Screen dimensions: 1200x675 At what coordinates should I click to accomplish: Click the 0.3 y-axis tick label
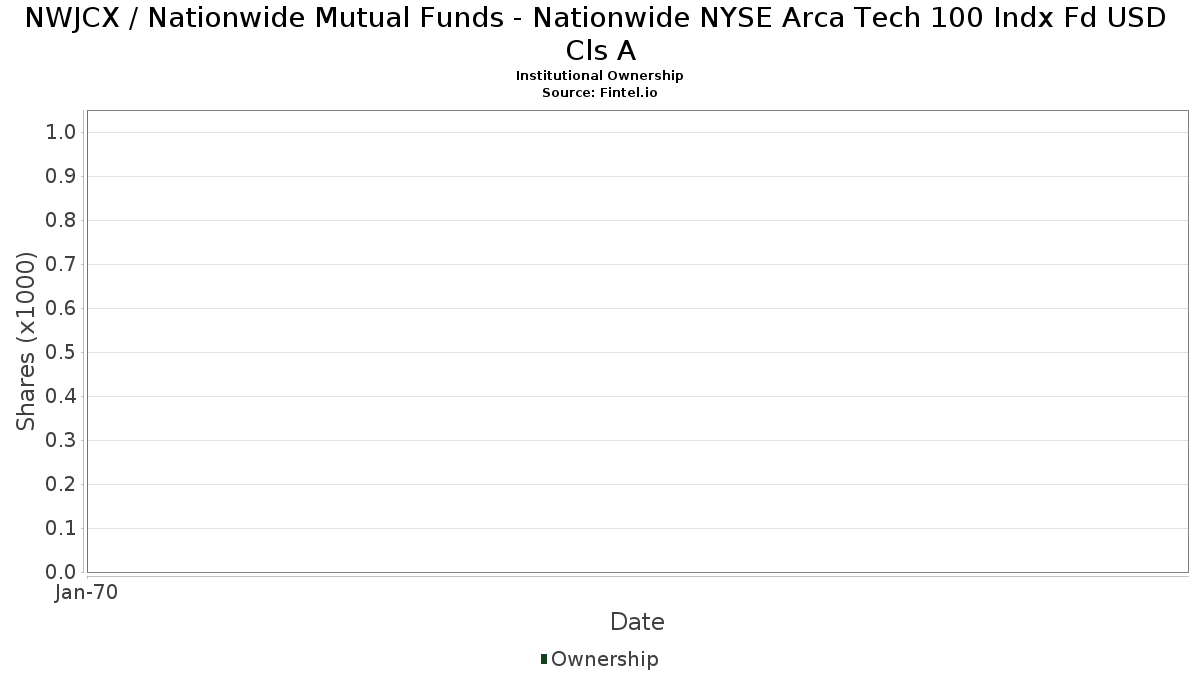coord(61,441)
